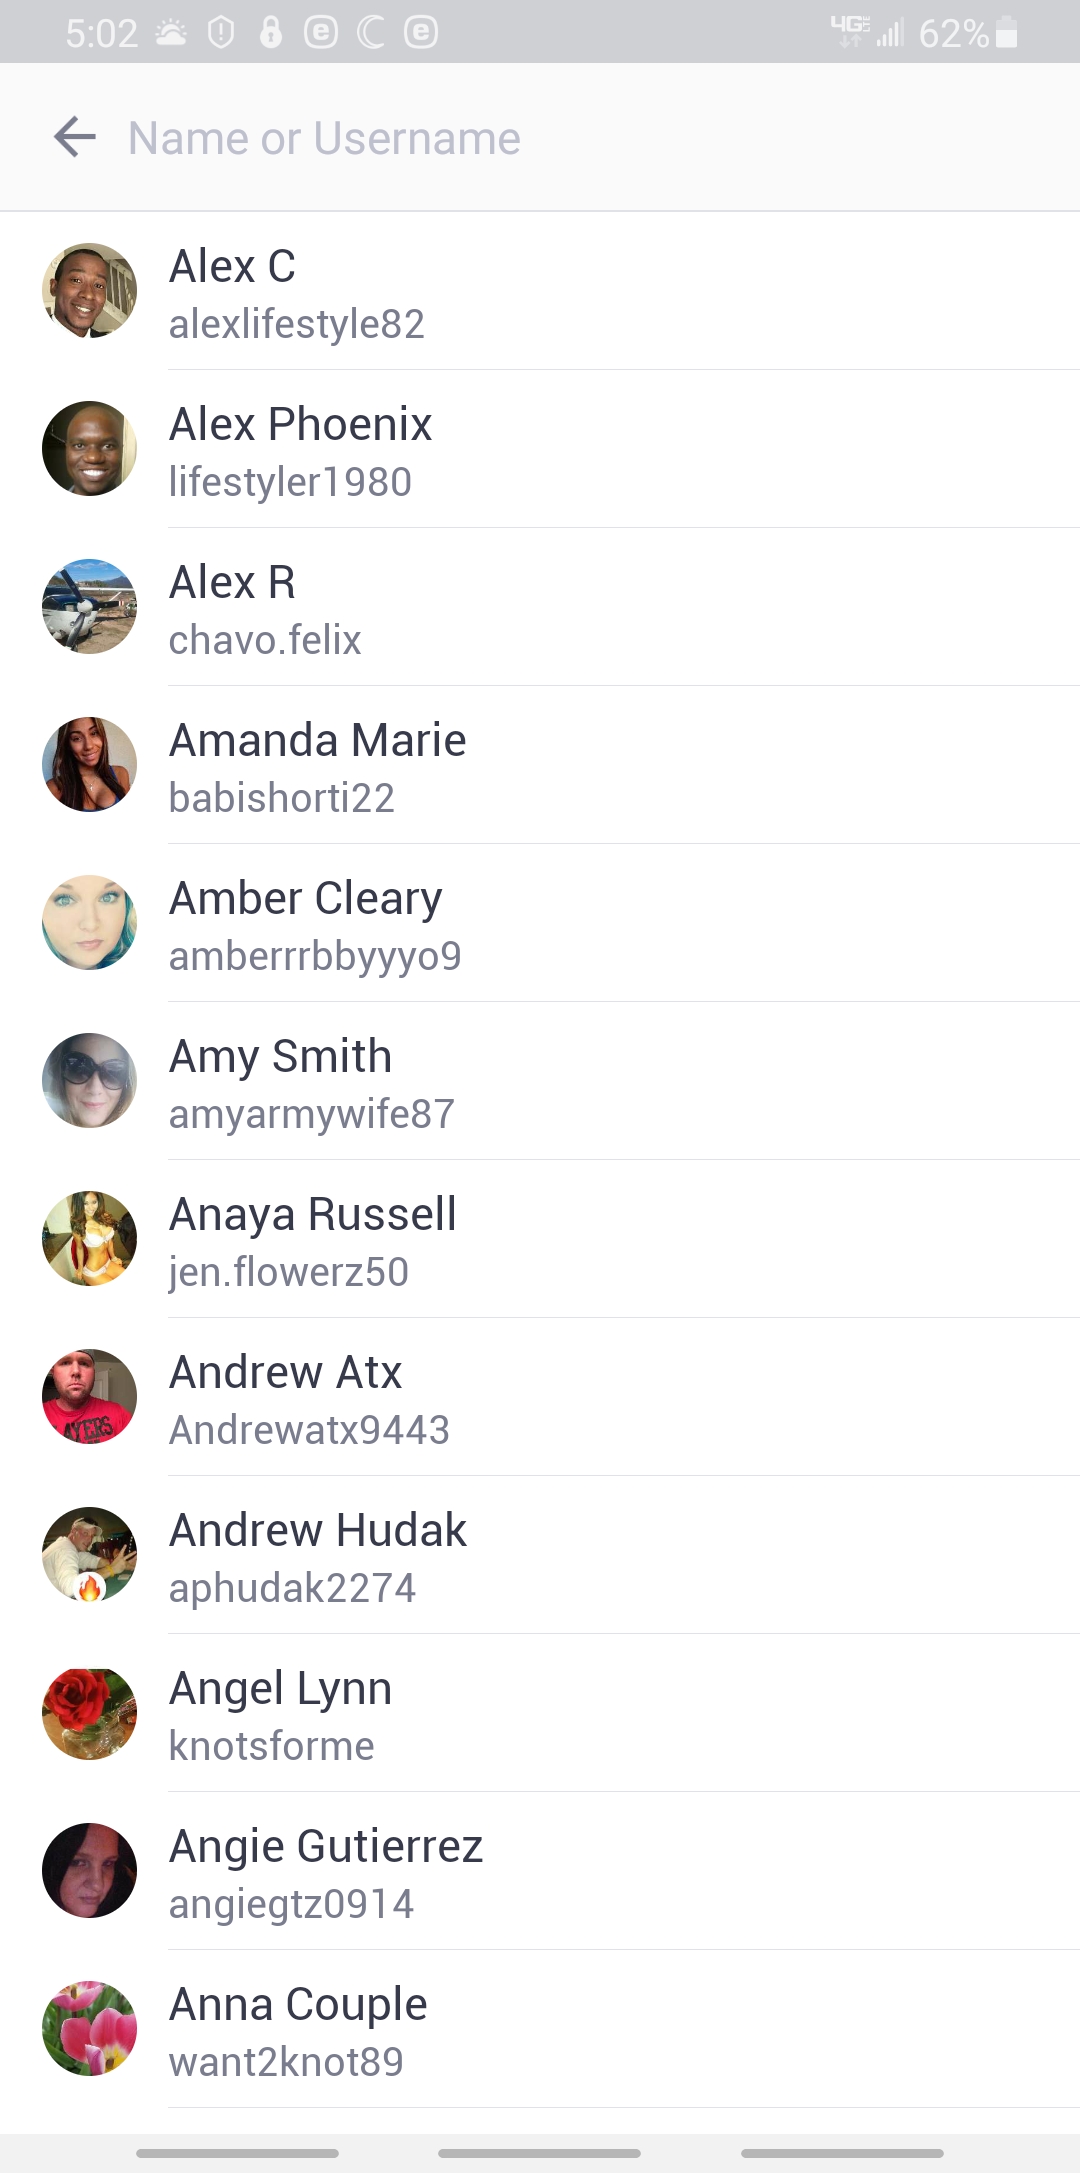Viewport: 1080px width, 2173px height.
Task: Select Angel Lynn knotsforme
Action: coord(540,1713)
